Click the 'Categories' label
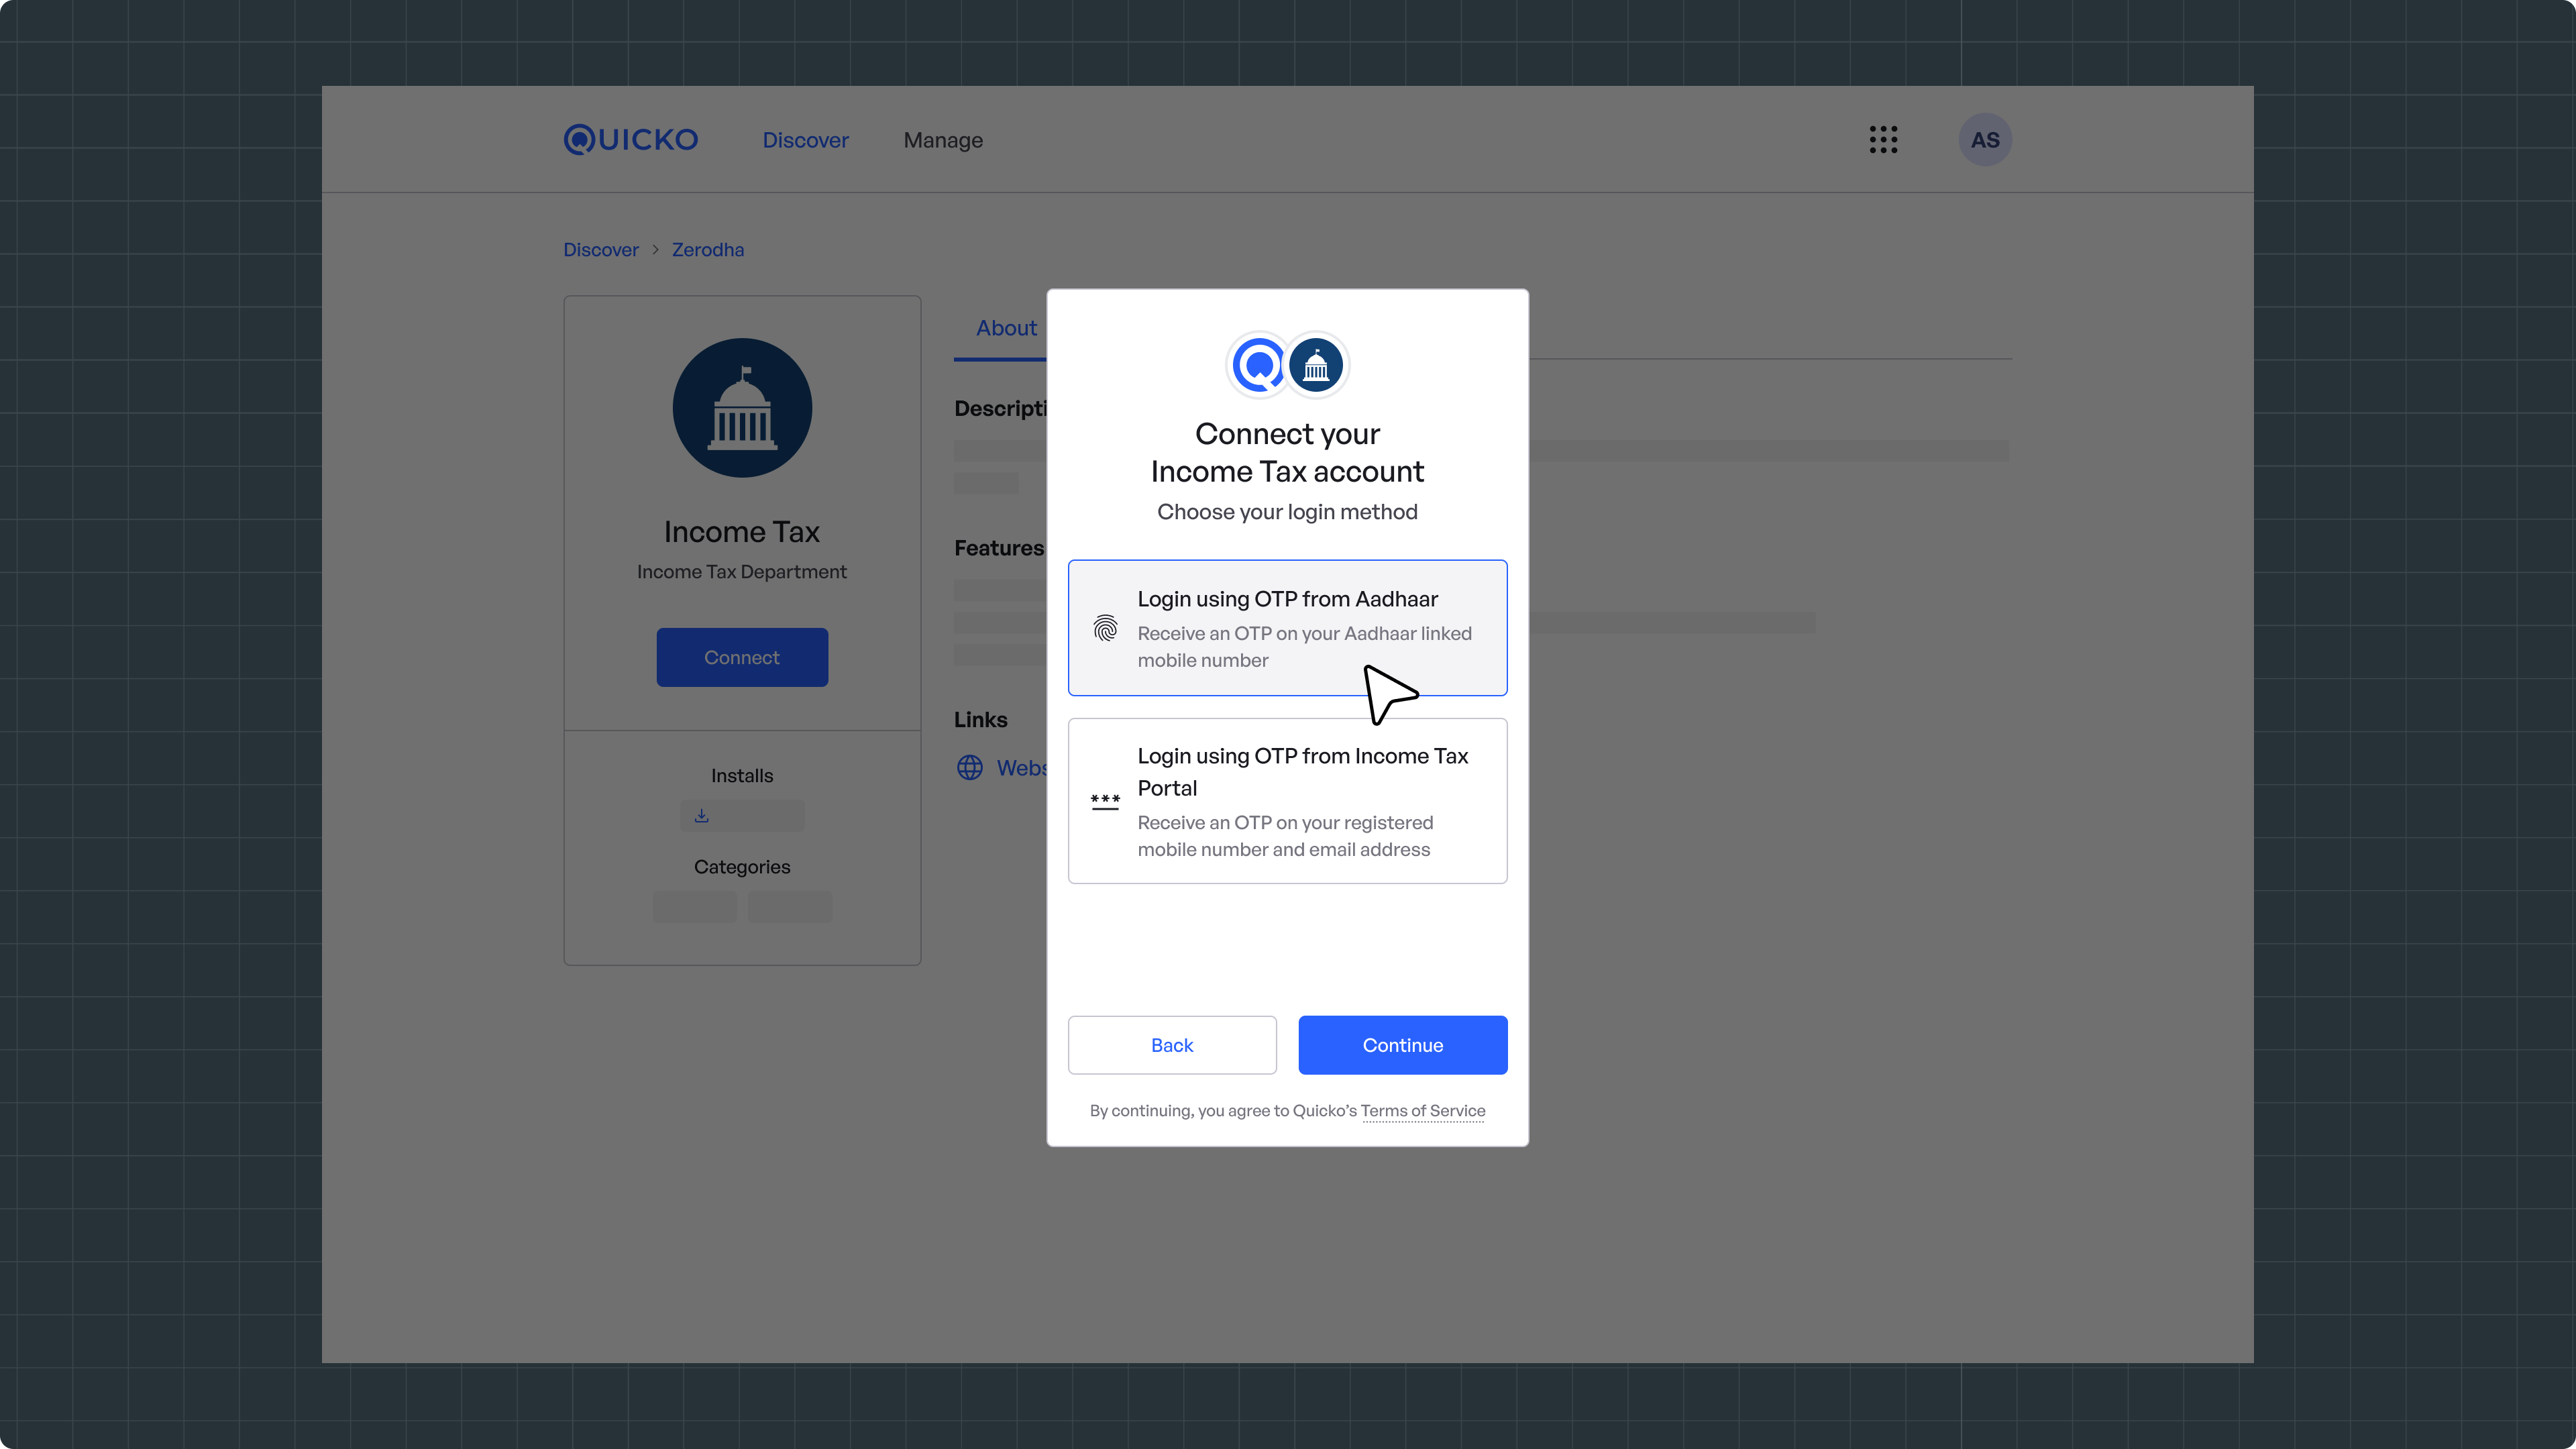 (742, 867)
